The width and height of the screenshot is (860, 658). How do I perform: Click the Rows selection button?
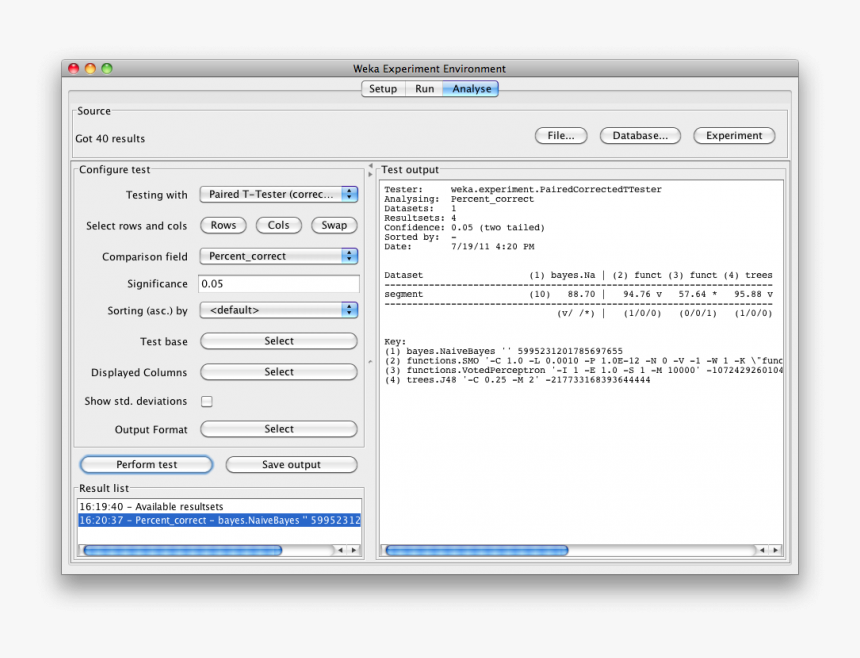pyautogui.click(x=222, y=225)
